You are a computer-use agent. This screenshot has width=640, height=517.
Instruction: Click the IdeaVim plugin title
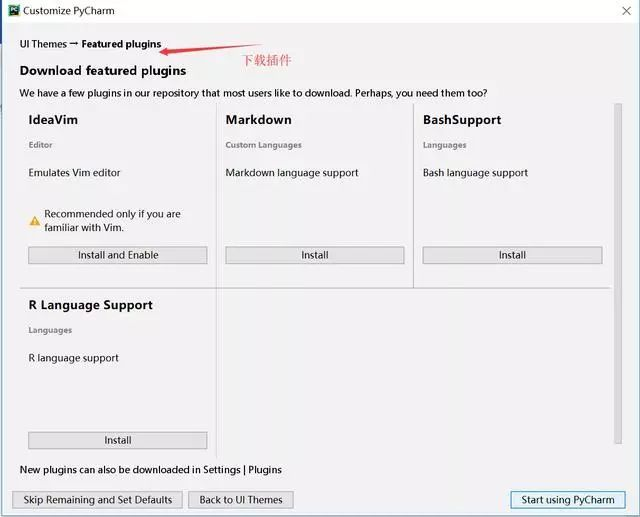pyautogui.click(x=53, y=120)
